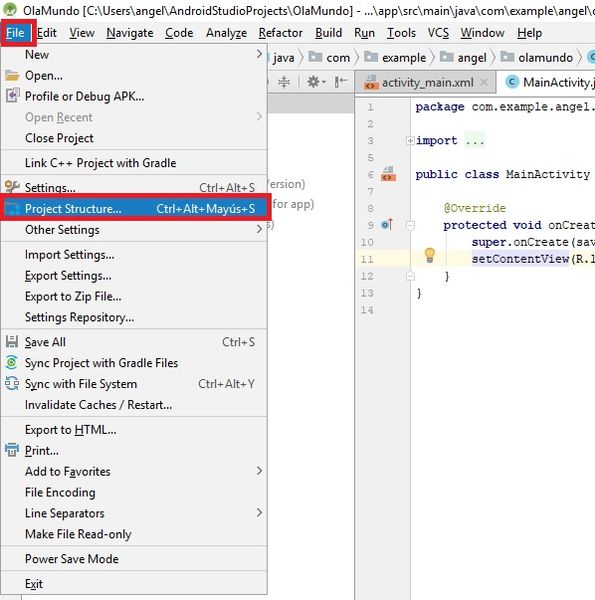Open the Analyze menu
Viewport: 595px width, 600px height.
point(226,33)
